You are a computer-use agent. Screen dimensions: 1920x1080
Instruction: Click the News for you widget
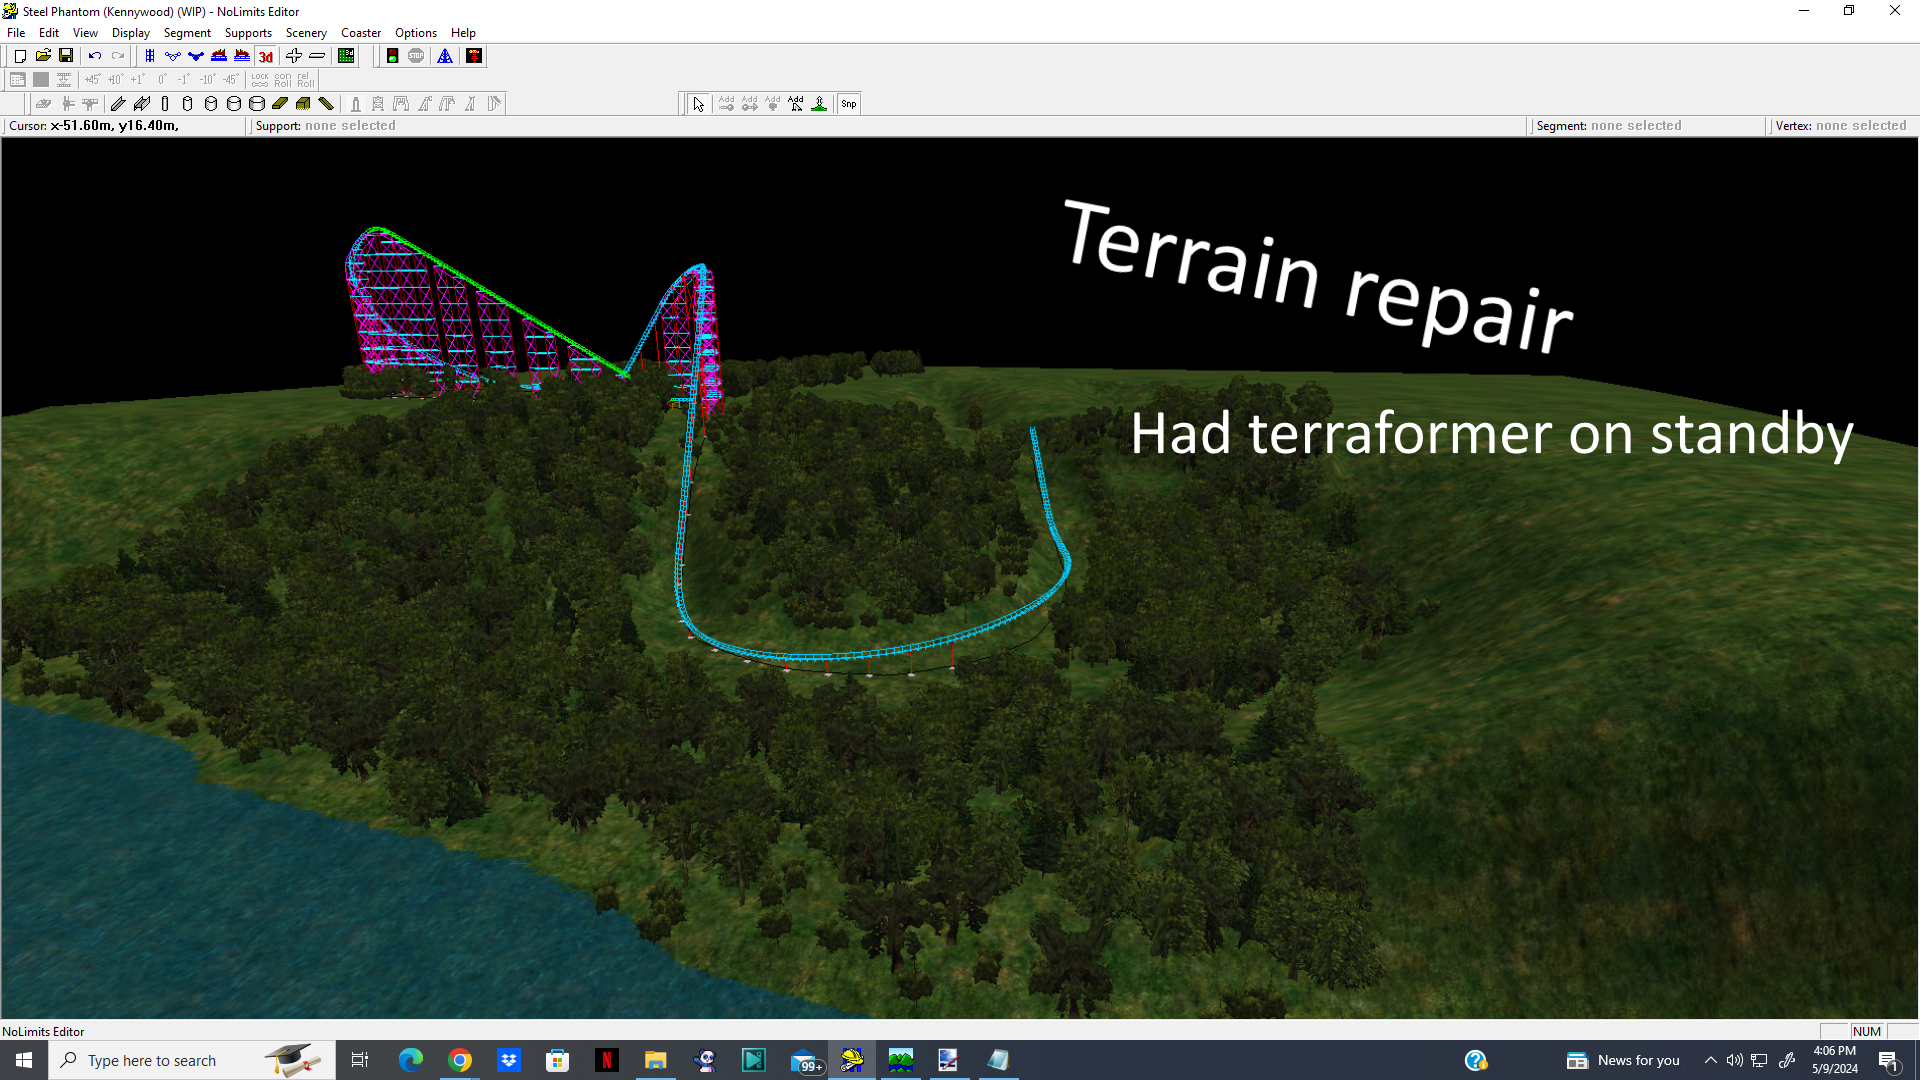(1624, 1060)
